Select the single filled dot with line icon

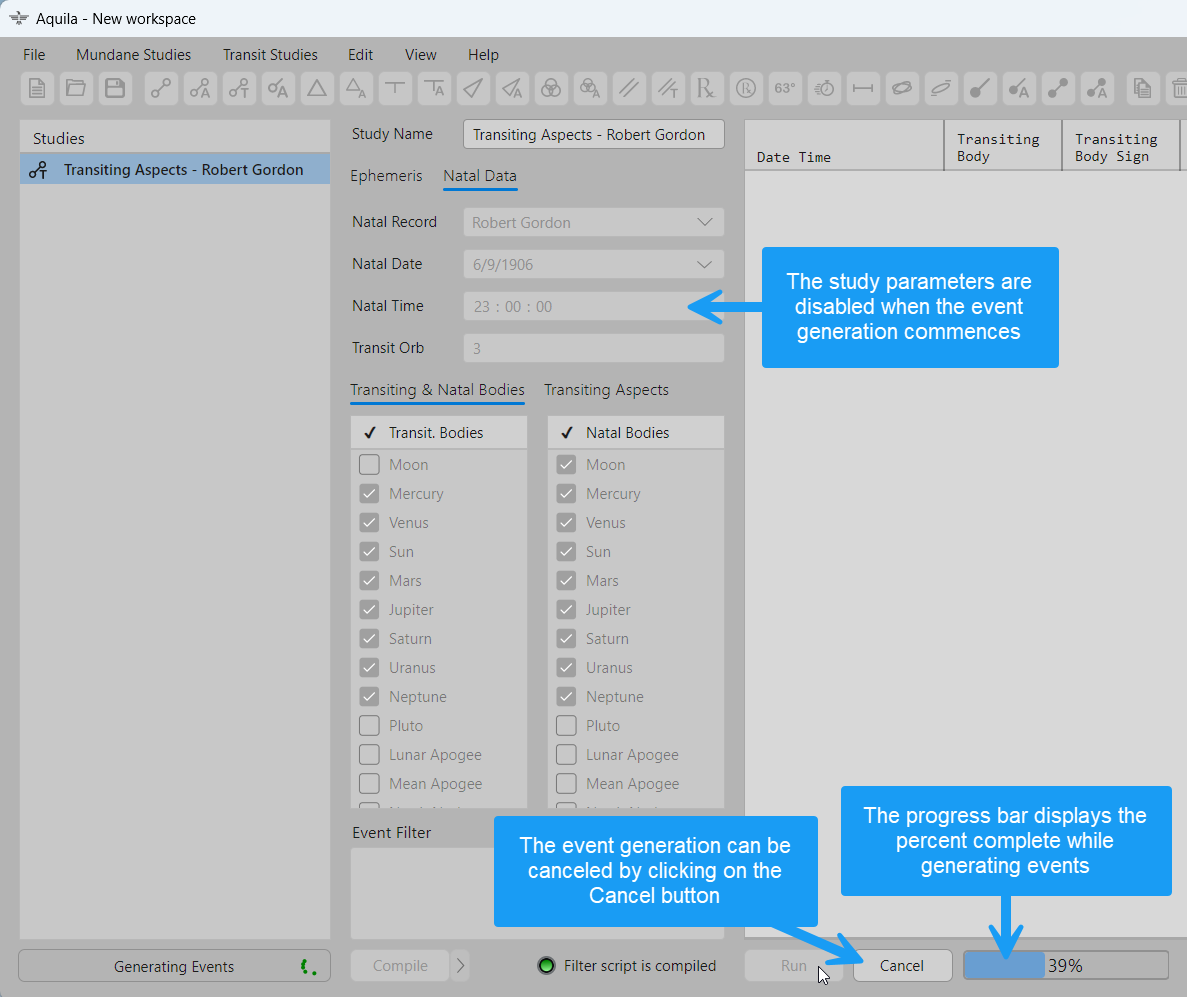pos(980,89)
